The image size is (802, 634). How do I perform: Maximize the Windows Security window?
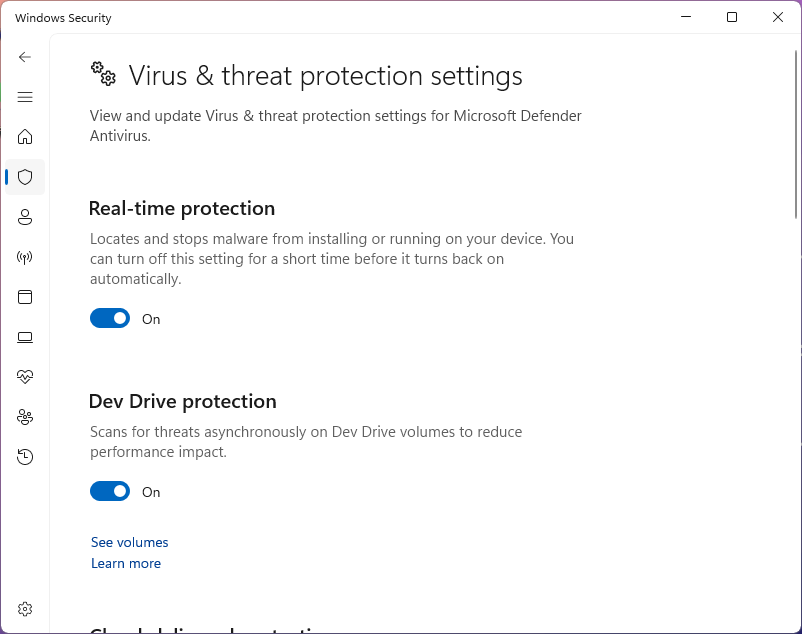[x=732, y=17]
